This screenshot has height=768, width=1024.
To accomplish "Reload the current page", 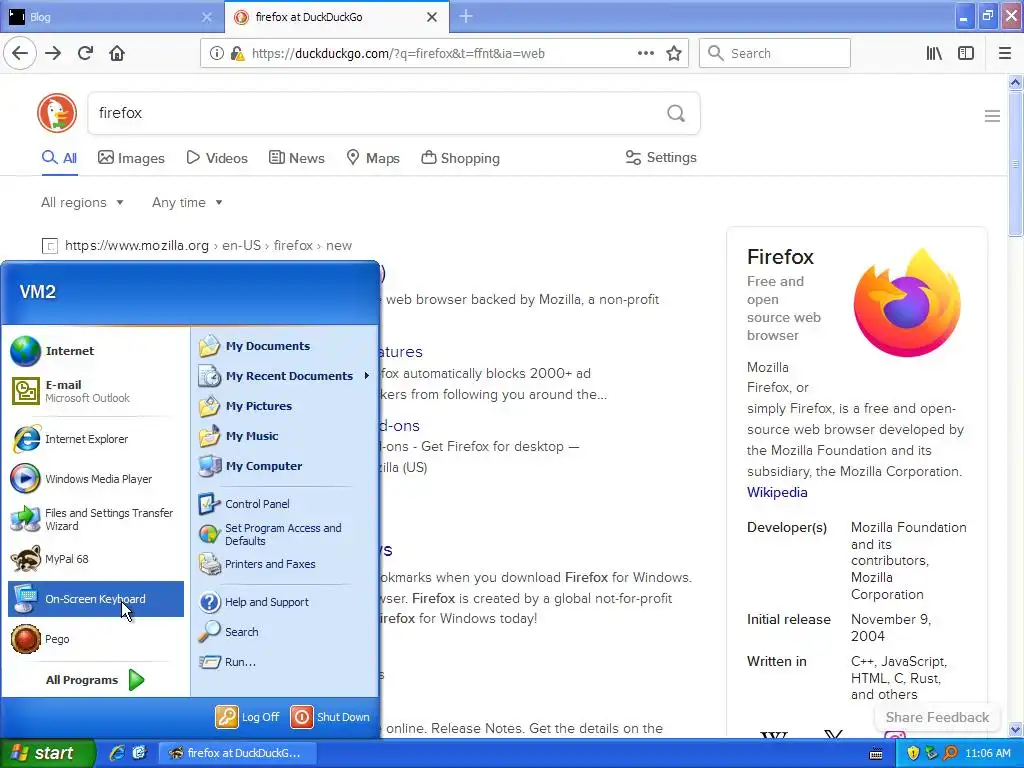I will (x=86, y=54).
